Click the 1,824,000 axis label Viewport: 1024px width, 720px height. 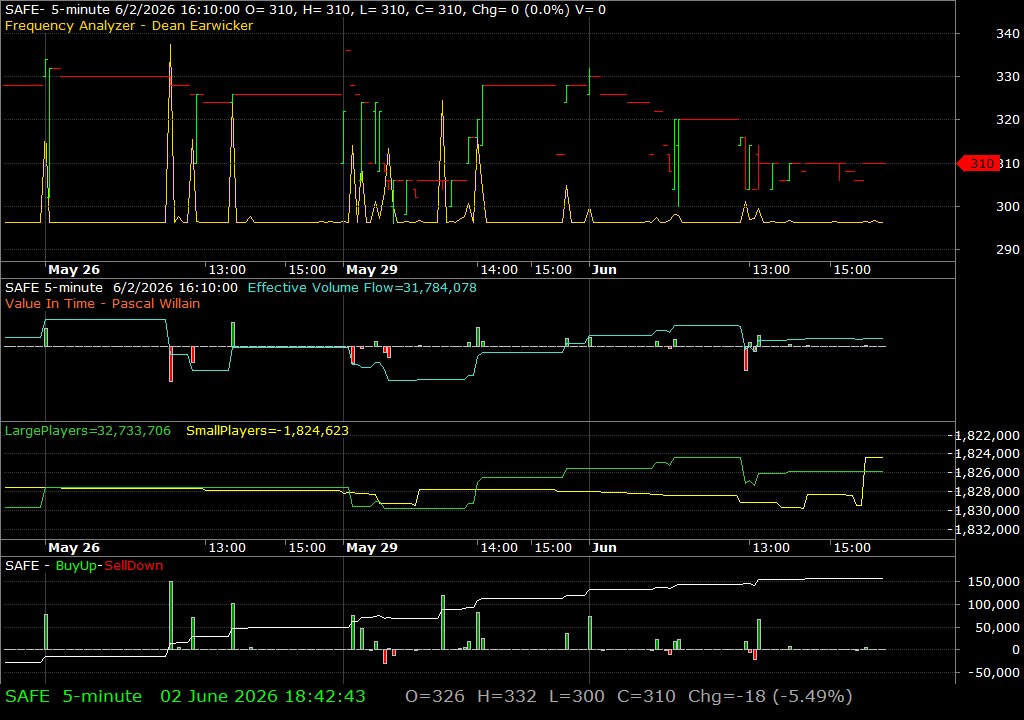(987, 453)
